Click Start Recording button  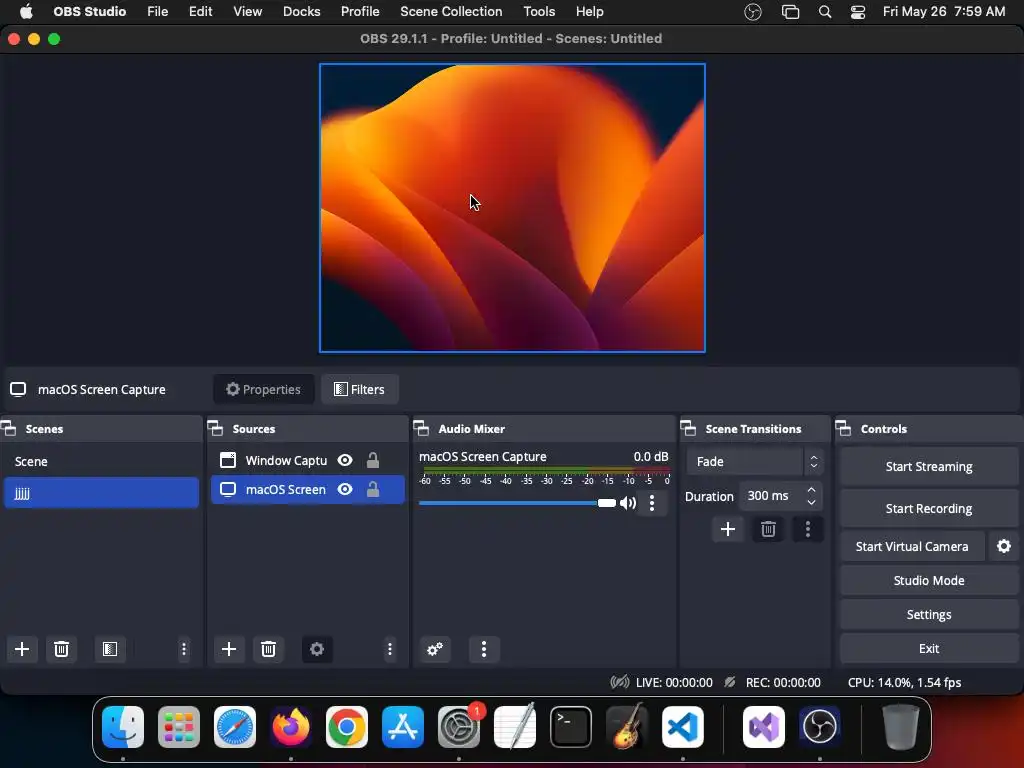pyautogui.click(x=928, y=508)
